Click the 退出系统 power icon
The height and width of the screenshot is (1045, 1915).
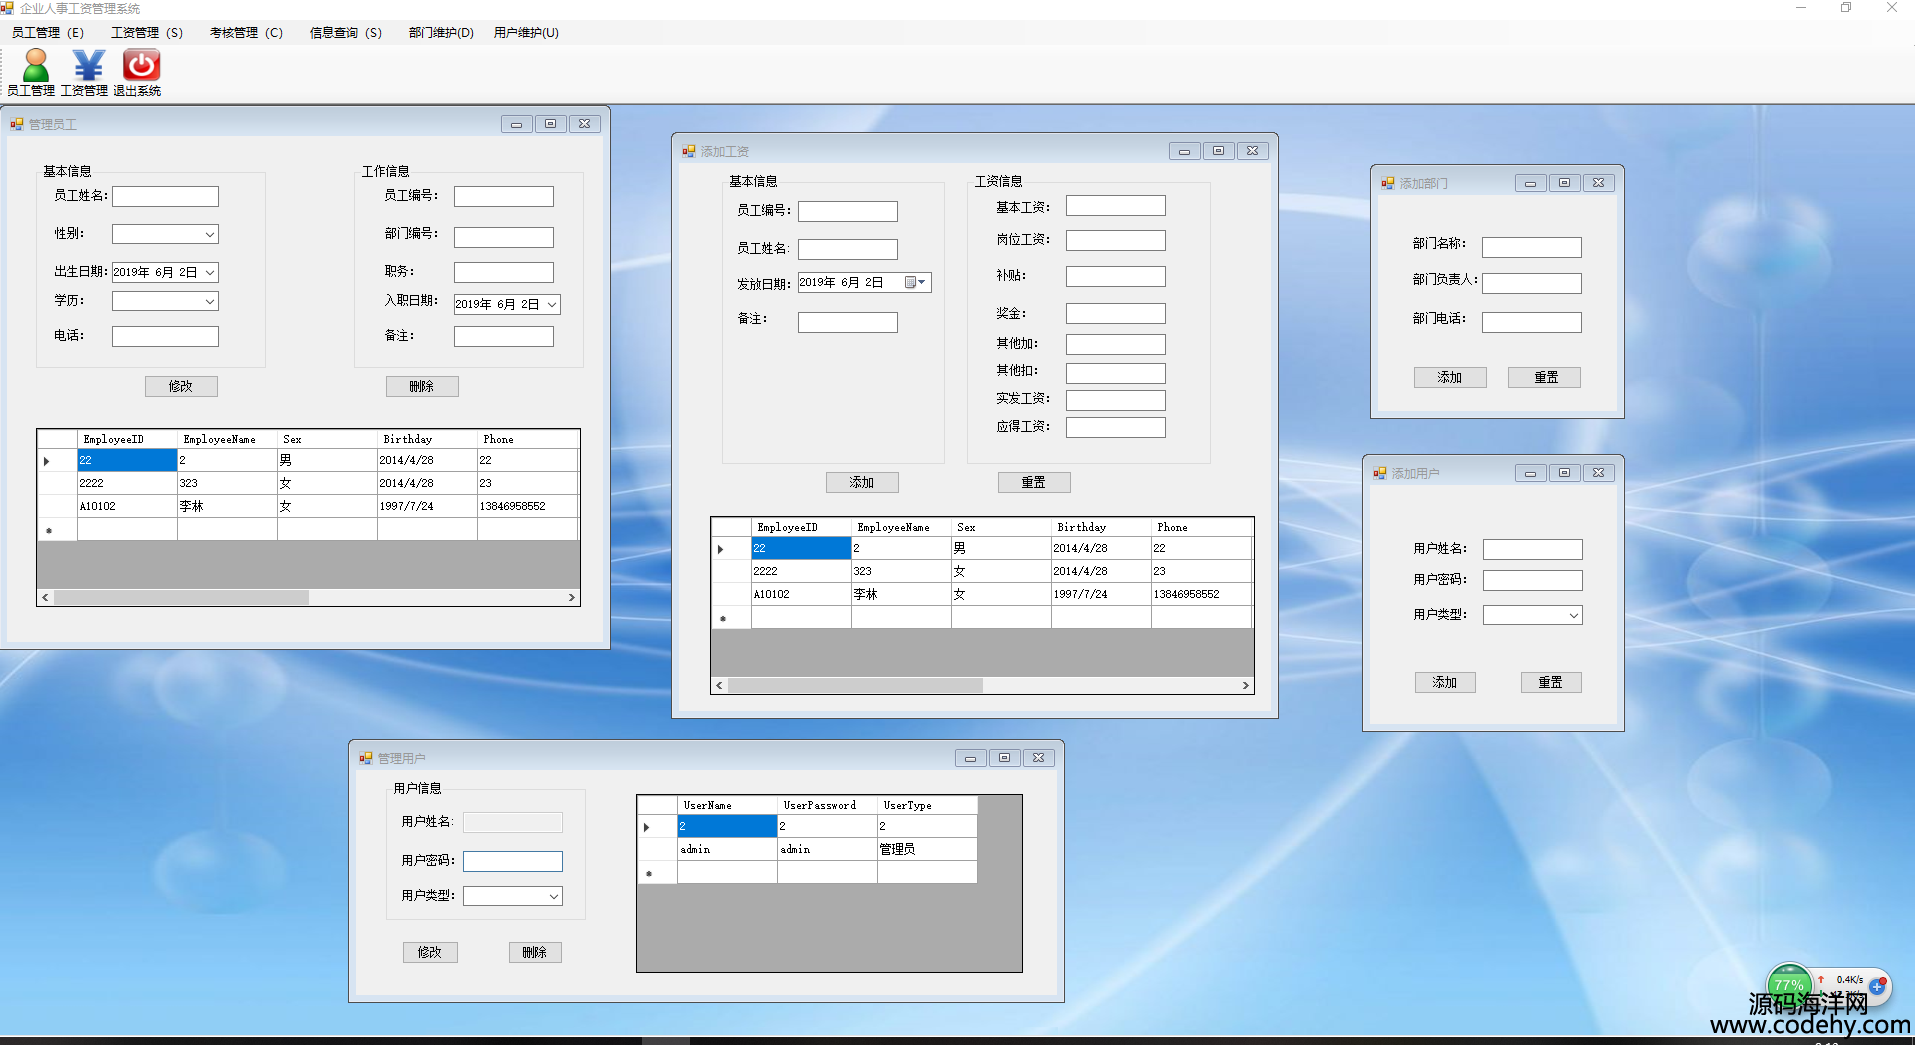pyautogui.click(x=141, y=67)
